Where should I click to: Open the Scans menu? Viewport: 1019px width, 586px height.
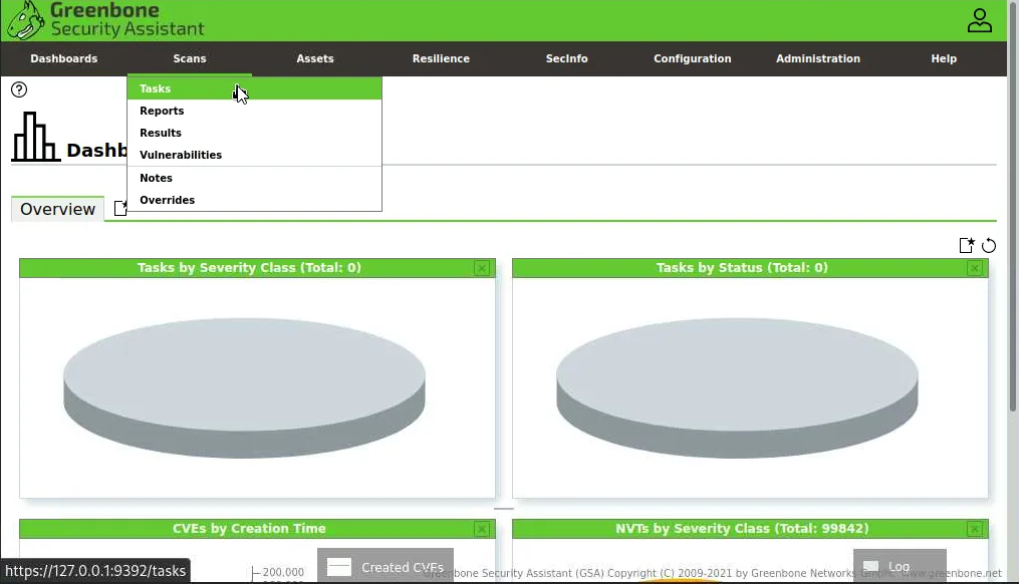pyautogui.click(x=189, y=58)
